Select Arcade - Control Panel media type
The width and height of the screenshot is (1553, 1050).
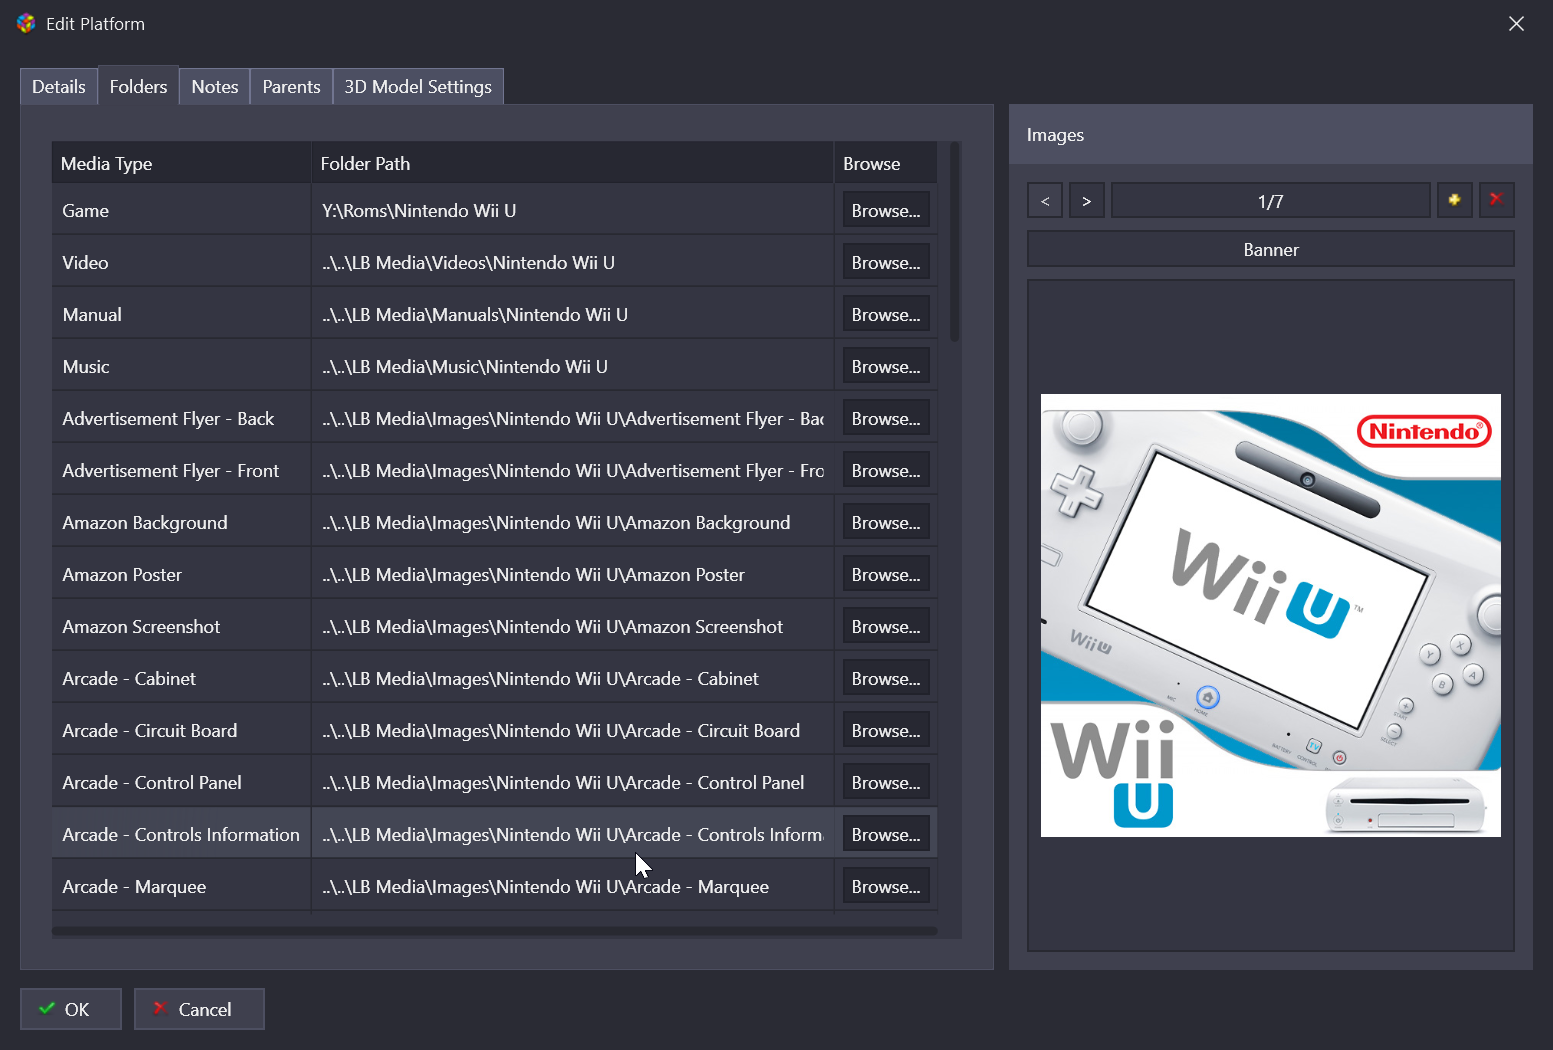(181, 782)
